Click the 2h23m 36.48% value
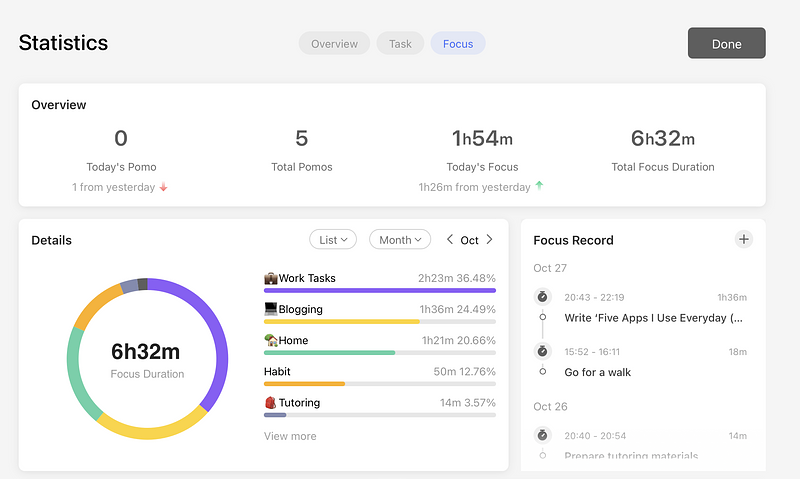 tap(457, 278)
